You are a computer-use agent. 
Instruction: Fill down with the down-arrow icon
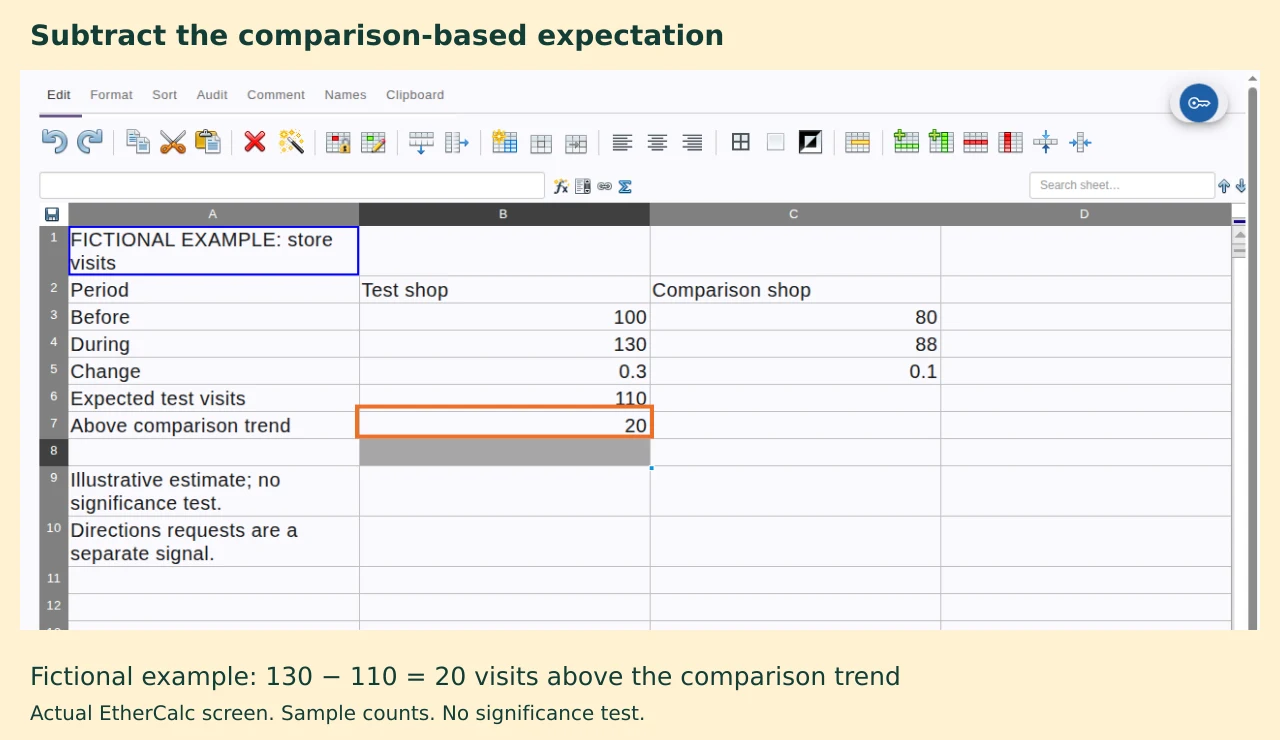[421, 142]
